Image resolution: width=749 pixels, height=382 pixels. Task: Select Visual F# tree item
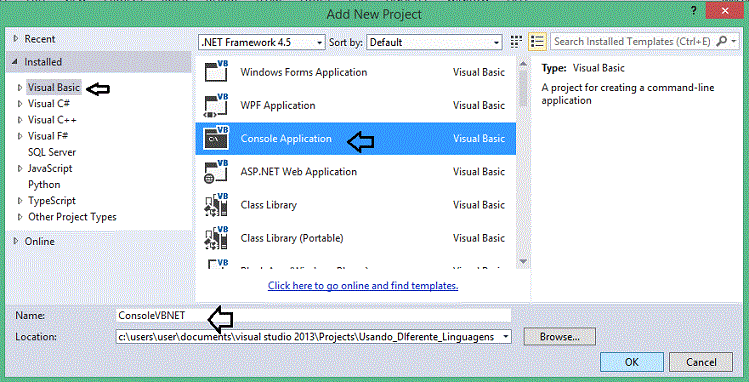[x=48, y=136]
